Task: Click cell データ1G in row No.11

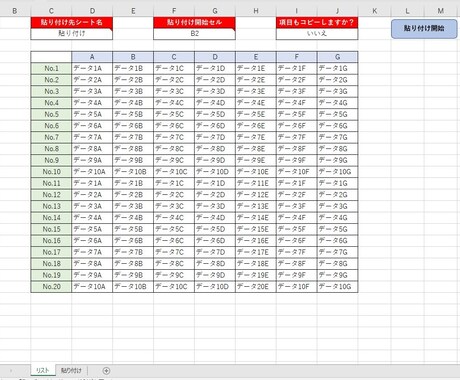Action: 337,183
